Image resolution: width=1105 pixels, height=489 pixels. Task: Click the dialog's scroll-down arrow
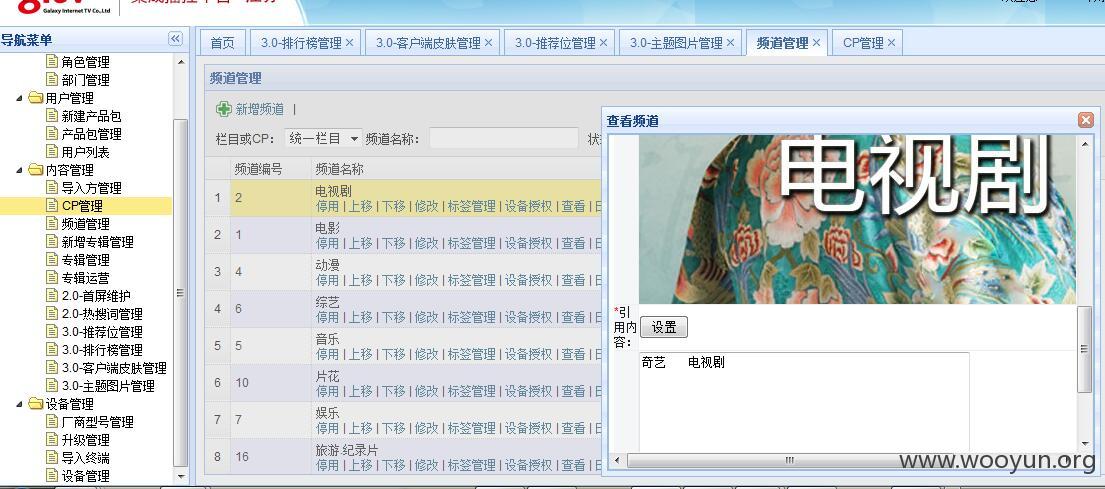click(1085, 444)
